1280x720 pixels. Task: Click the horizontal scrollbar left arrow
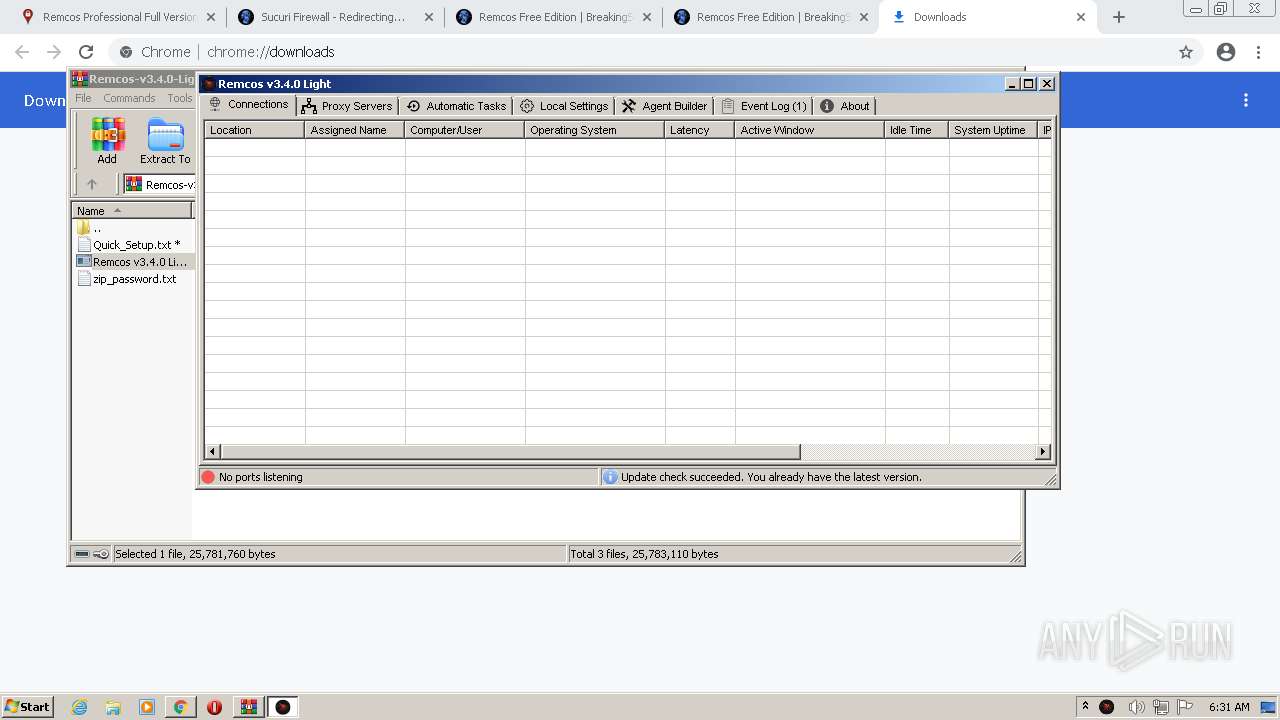tap(212, 452)
